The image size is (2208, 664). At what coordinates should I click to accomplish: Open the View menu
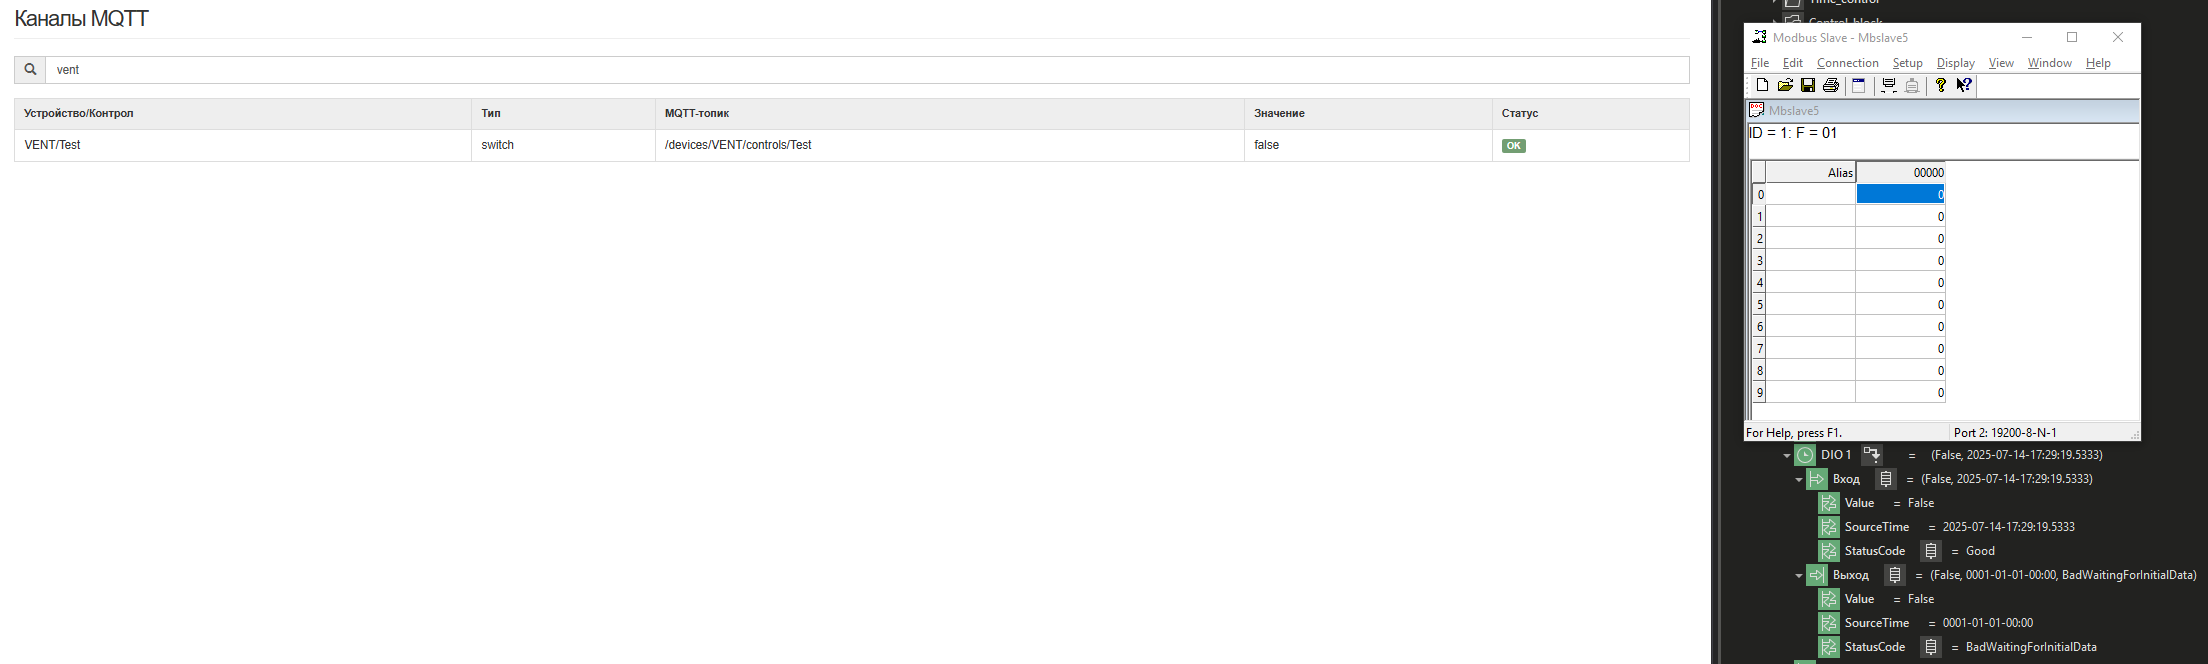point(2001,63)
